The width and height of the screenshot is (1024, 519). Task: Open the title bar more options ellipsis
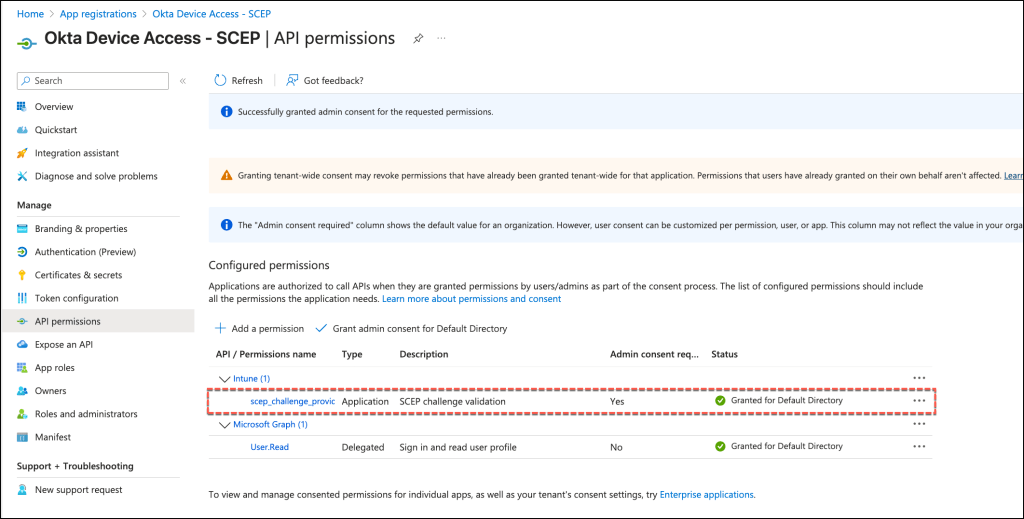[442, 39]
